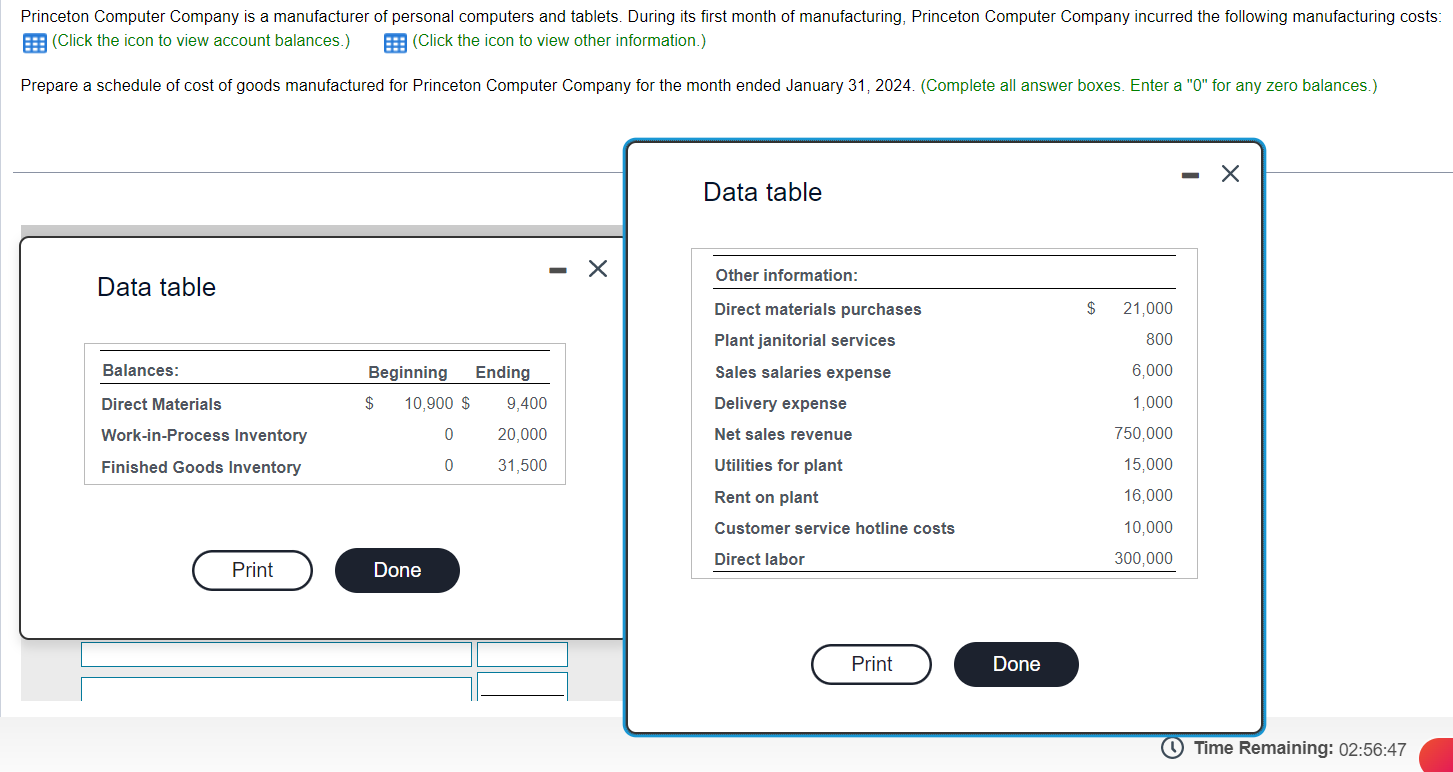Viewport: 1453px width, 772px height.
Task: Click Done in the Balances dialog
Action: click(397, 570)
